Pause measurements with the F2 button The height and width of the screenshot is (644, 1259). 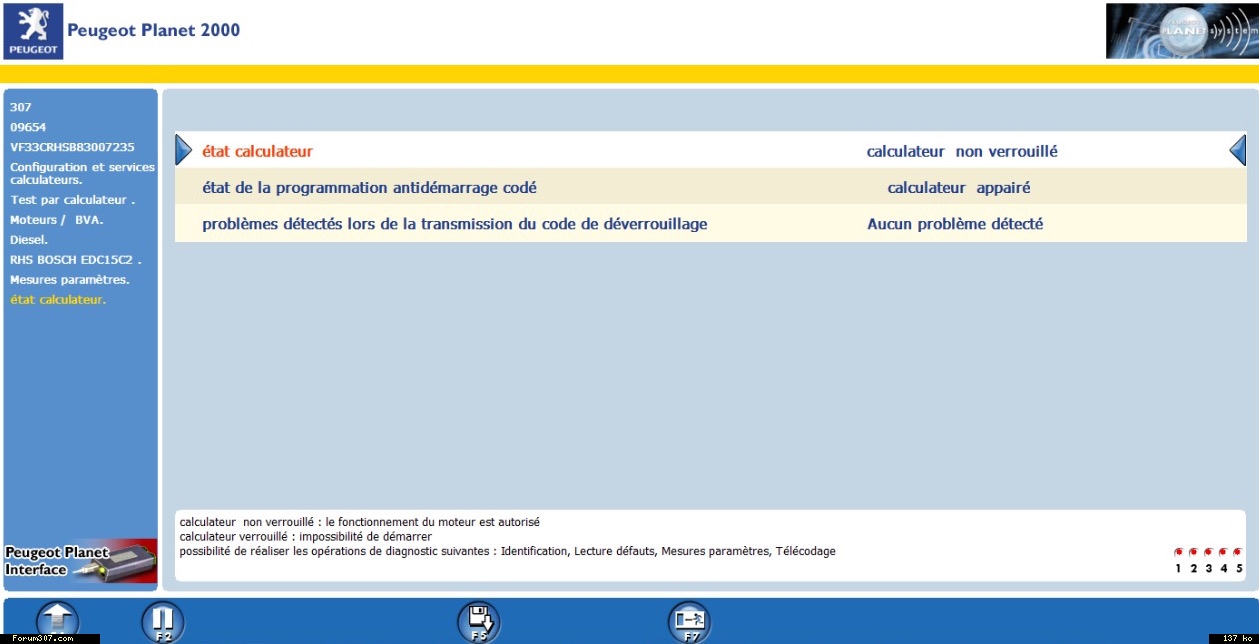click(162, 621)
